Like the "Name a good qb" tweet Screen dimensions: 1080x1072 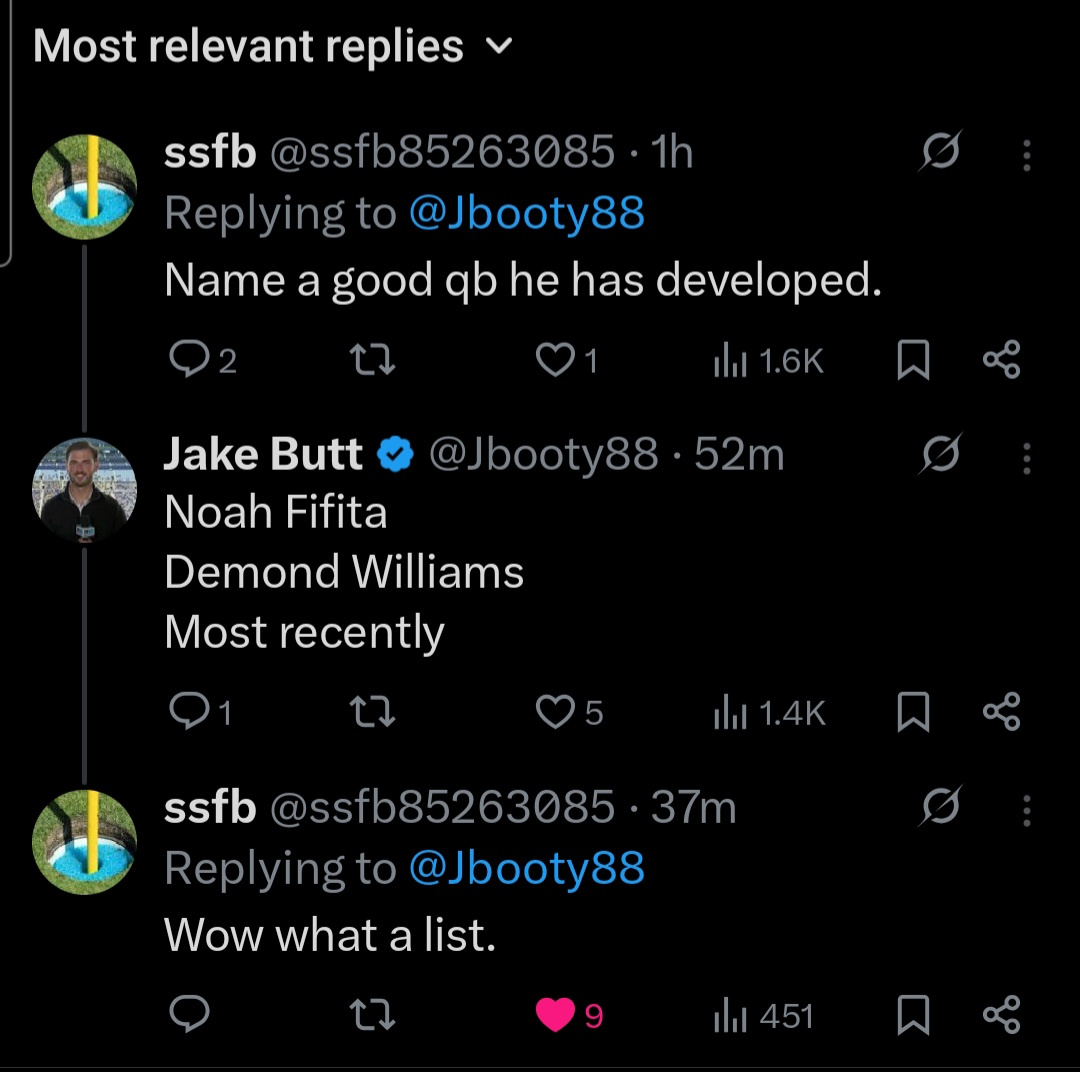pyautogui.click(x=553, y=360)
